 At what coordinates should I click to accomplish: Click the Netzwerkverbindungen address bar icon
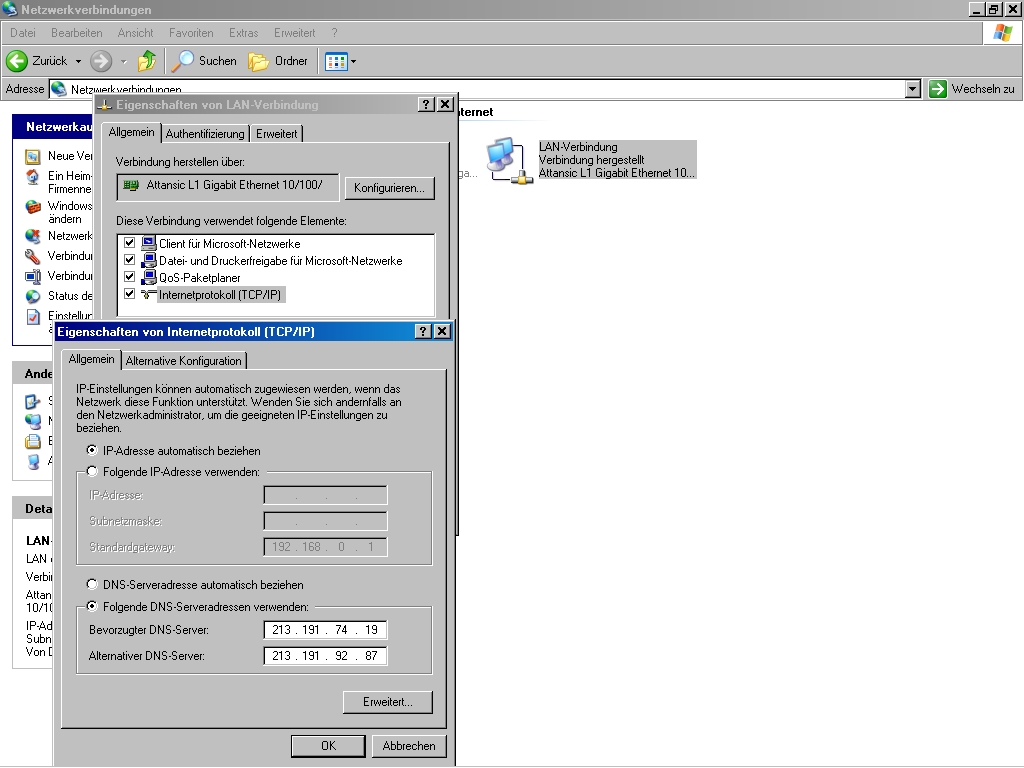click(59, 89)
